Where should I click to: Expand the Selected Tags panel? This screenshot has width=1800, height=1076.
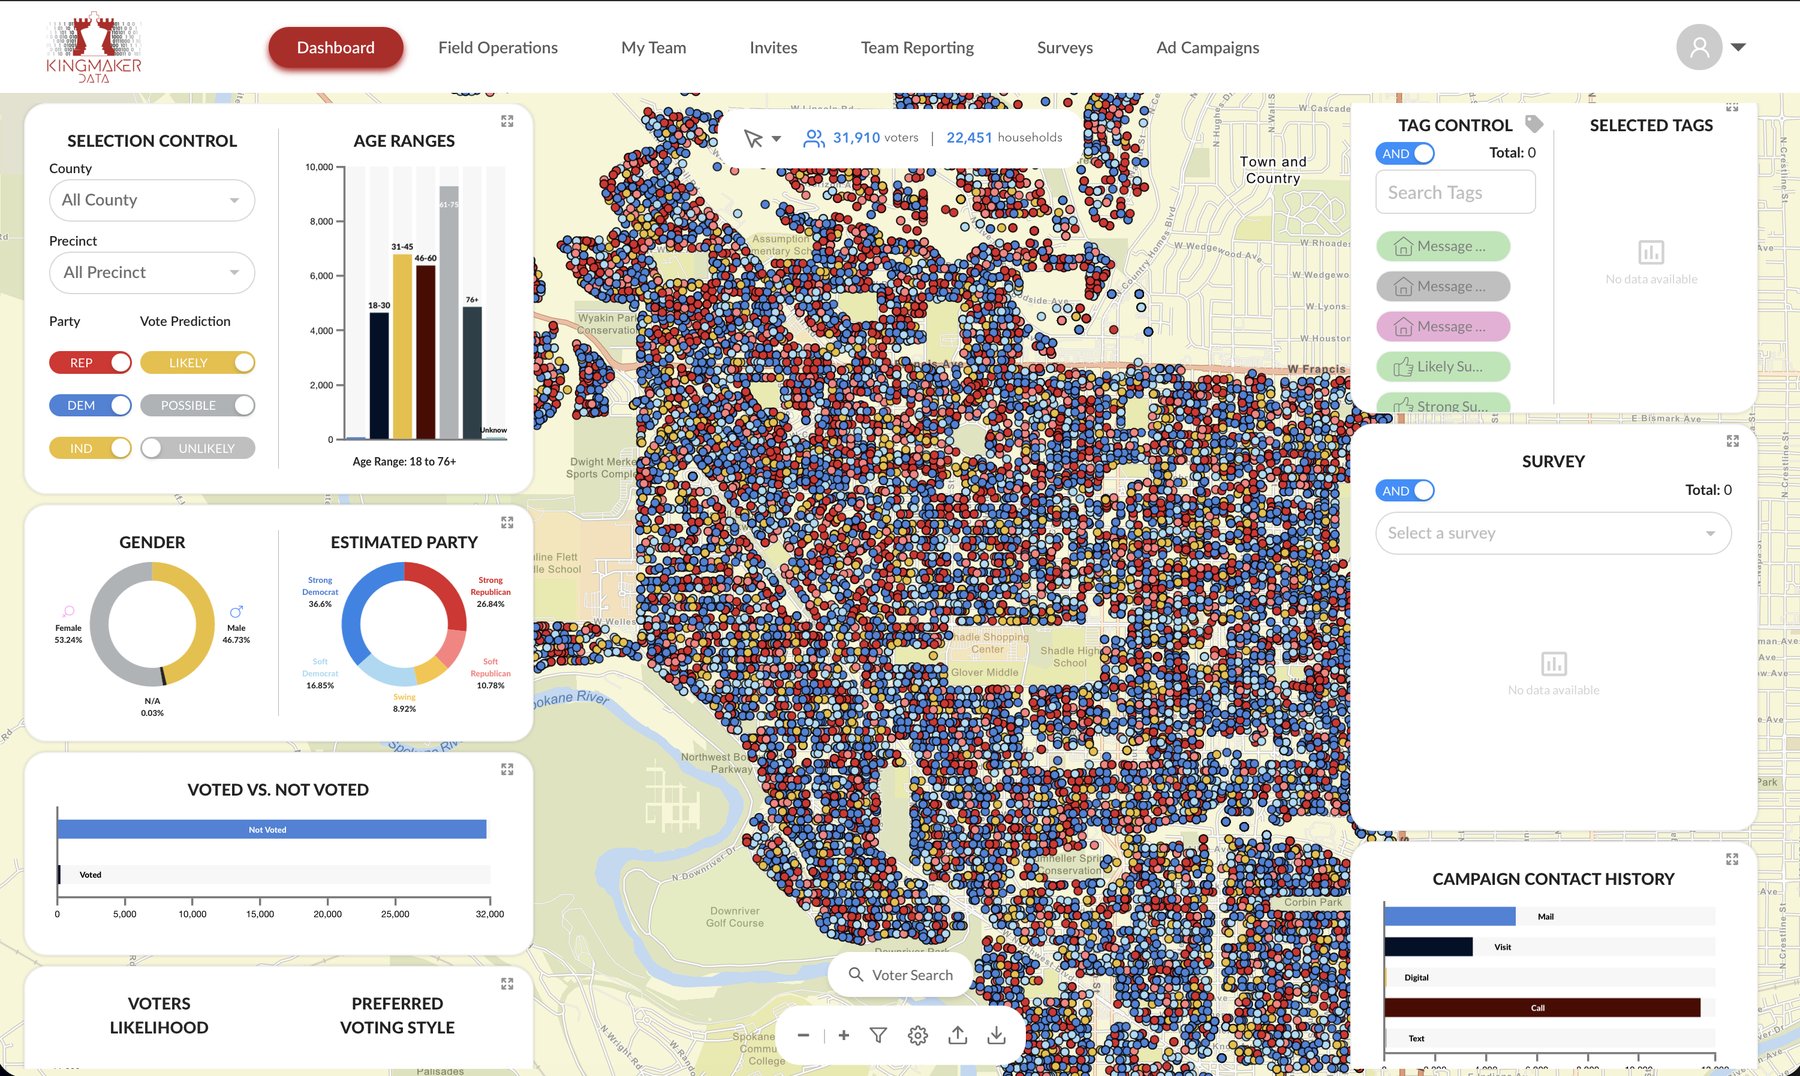1732,107
